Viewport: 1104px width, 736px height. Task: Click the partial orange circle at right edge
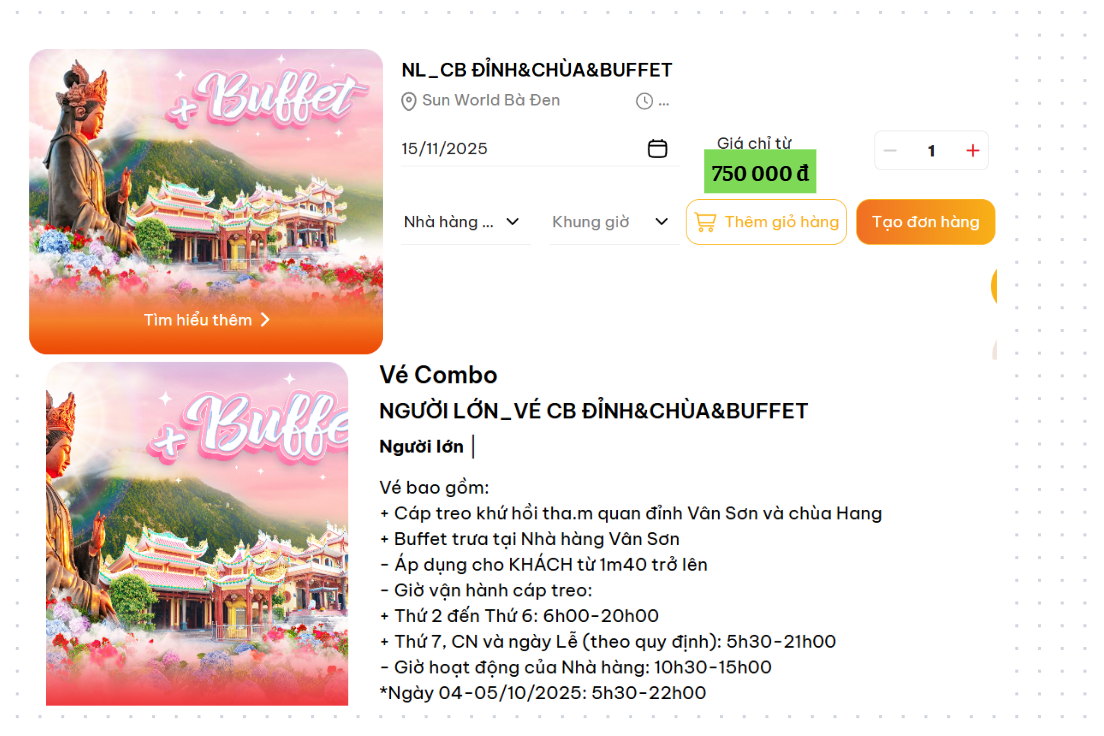coord(993,285)
